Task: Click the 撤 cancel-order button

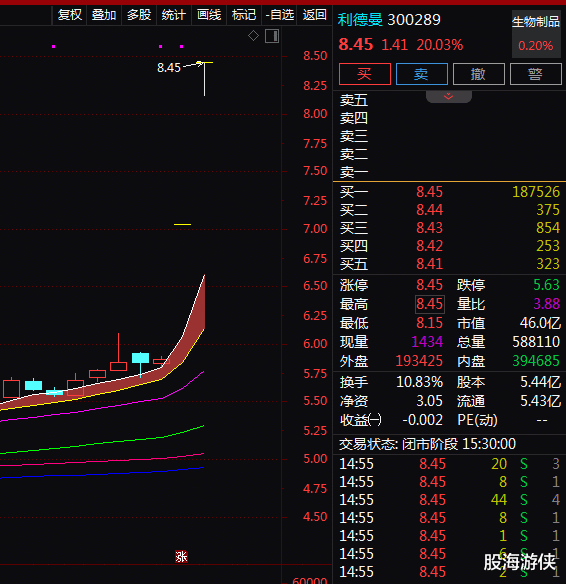Action: click(x=478, y=74)
